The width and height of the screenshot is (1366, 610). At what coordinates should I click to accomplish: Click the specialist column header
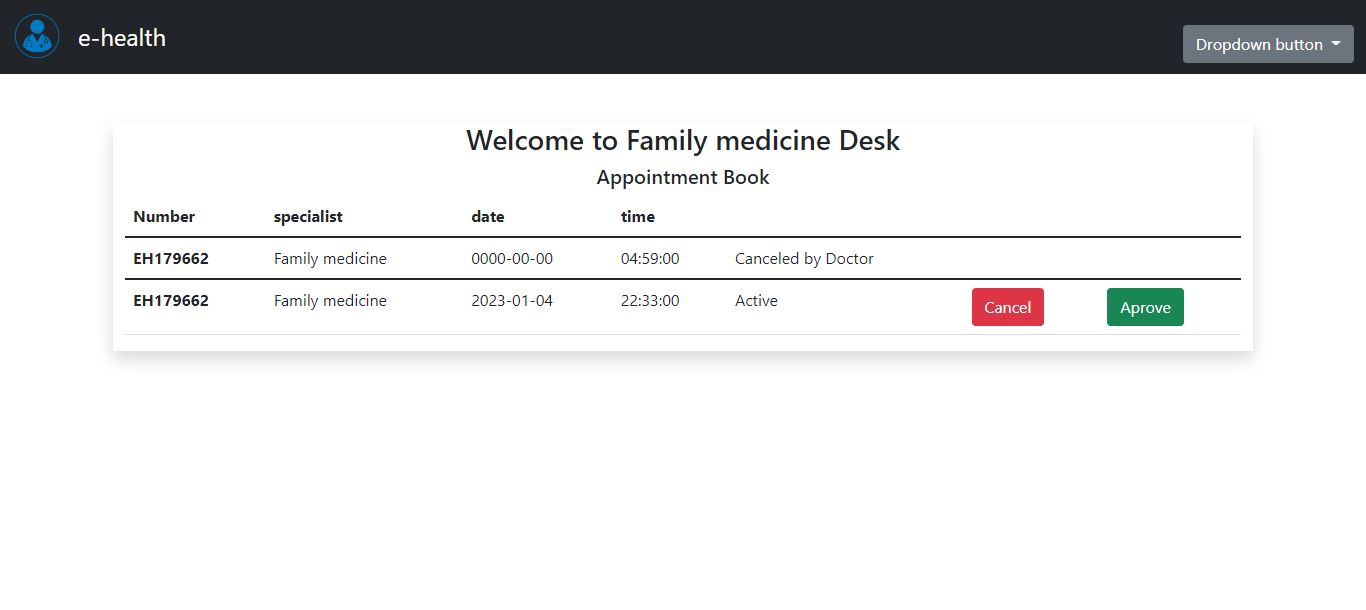click(308, 216)
